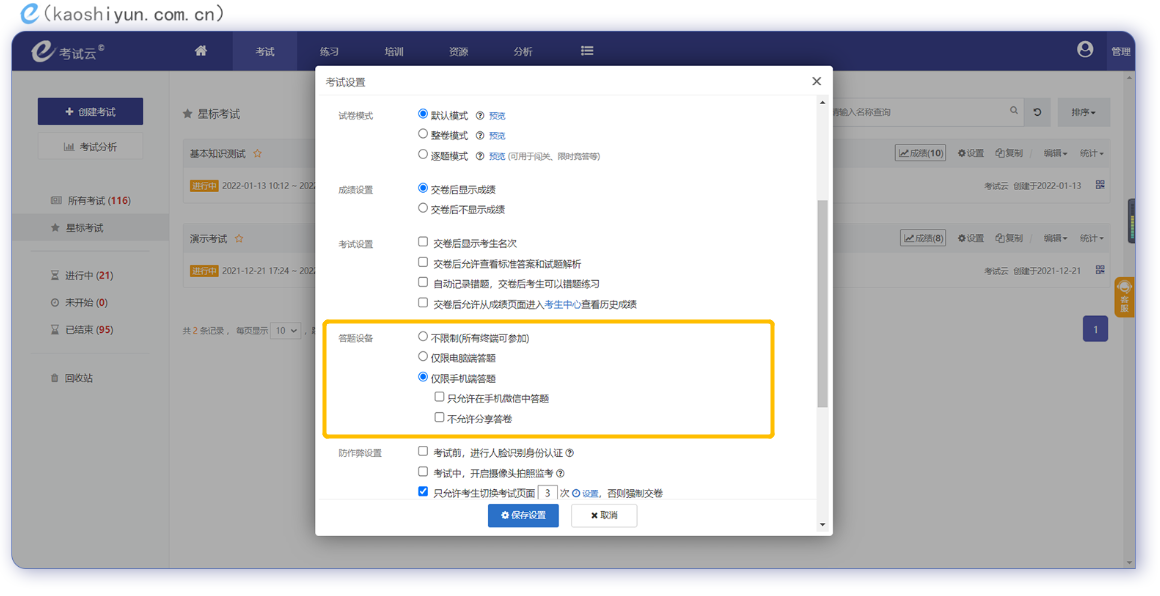Expand 编辑 dropdown for 基本知识测试
This screenshot has width=1160, height=596.
point(1055,154)
